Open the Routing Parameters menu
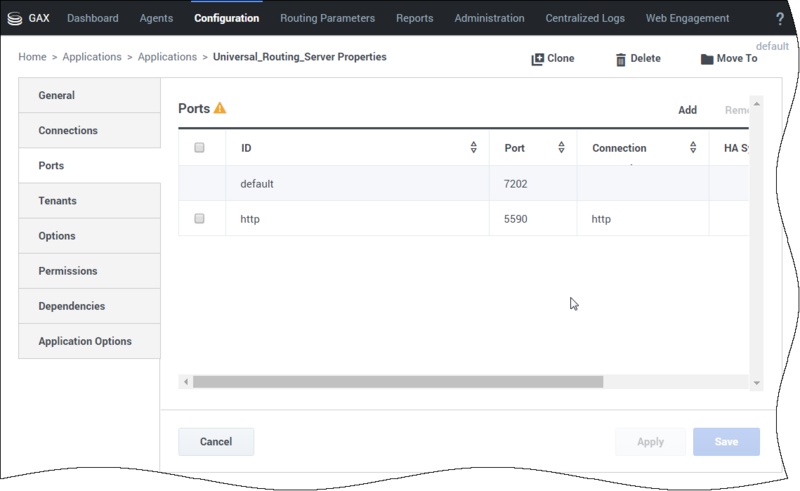Viewport: 800px width, 491px height. click(327, 18)
